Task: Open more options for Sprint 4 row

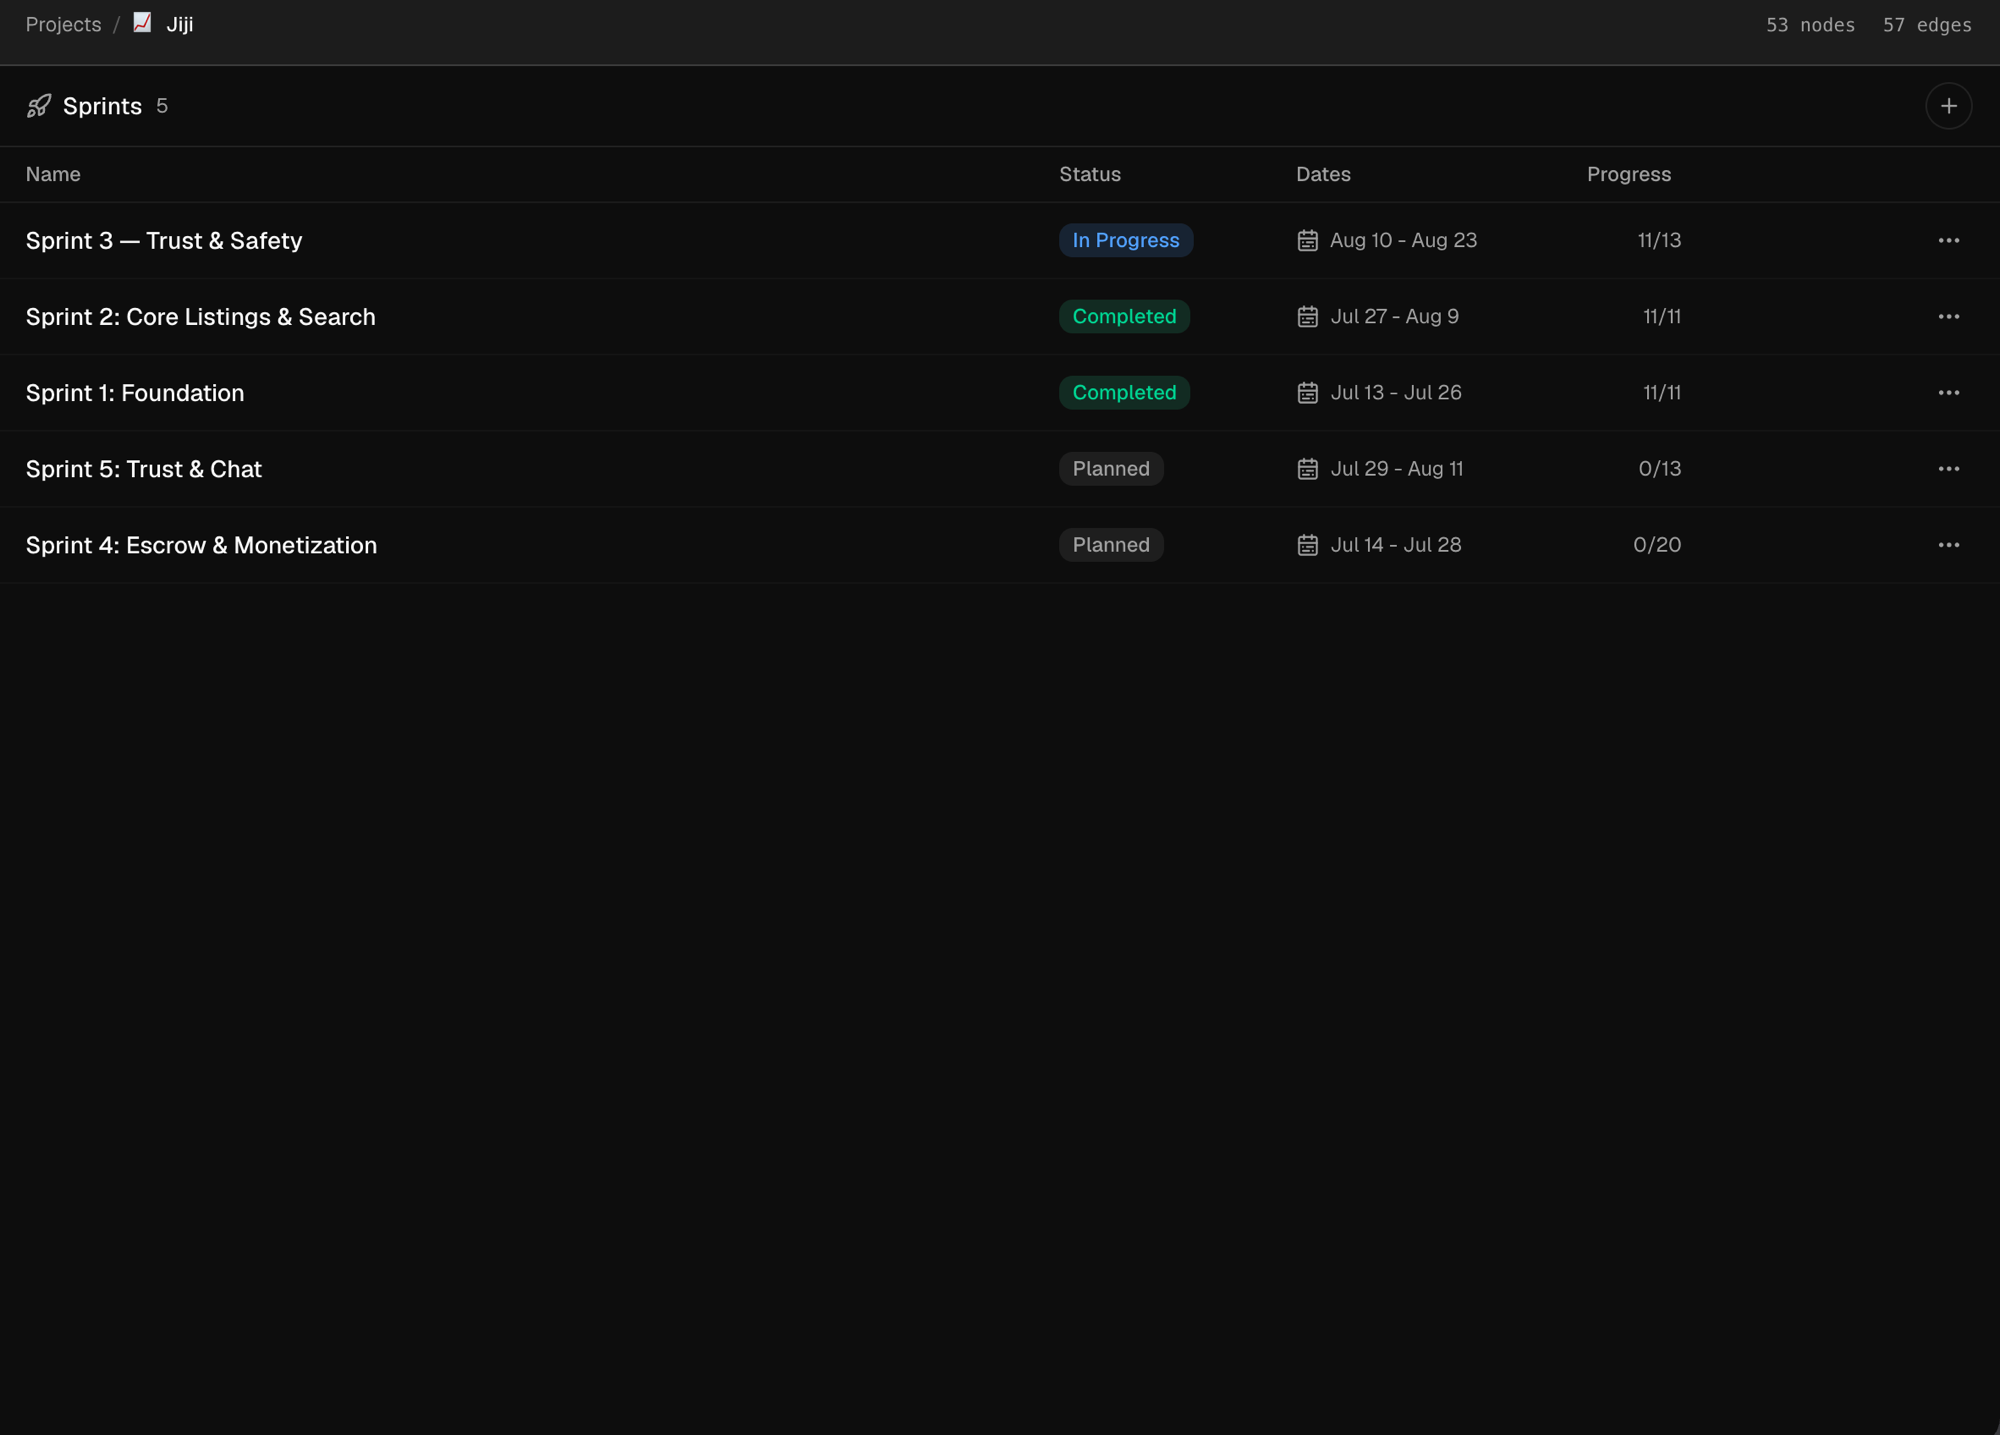Action: pos(1948,544)
